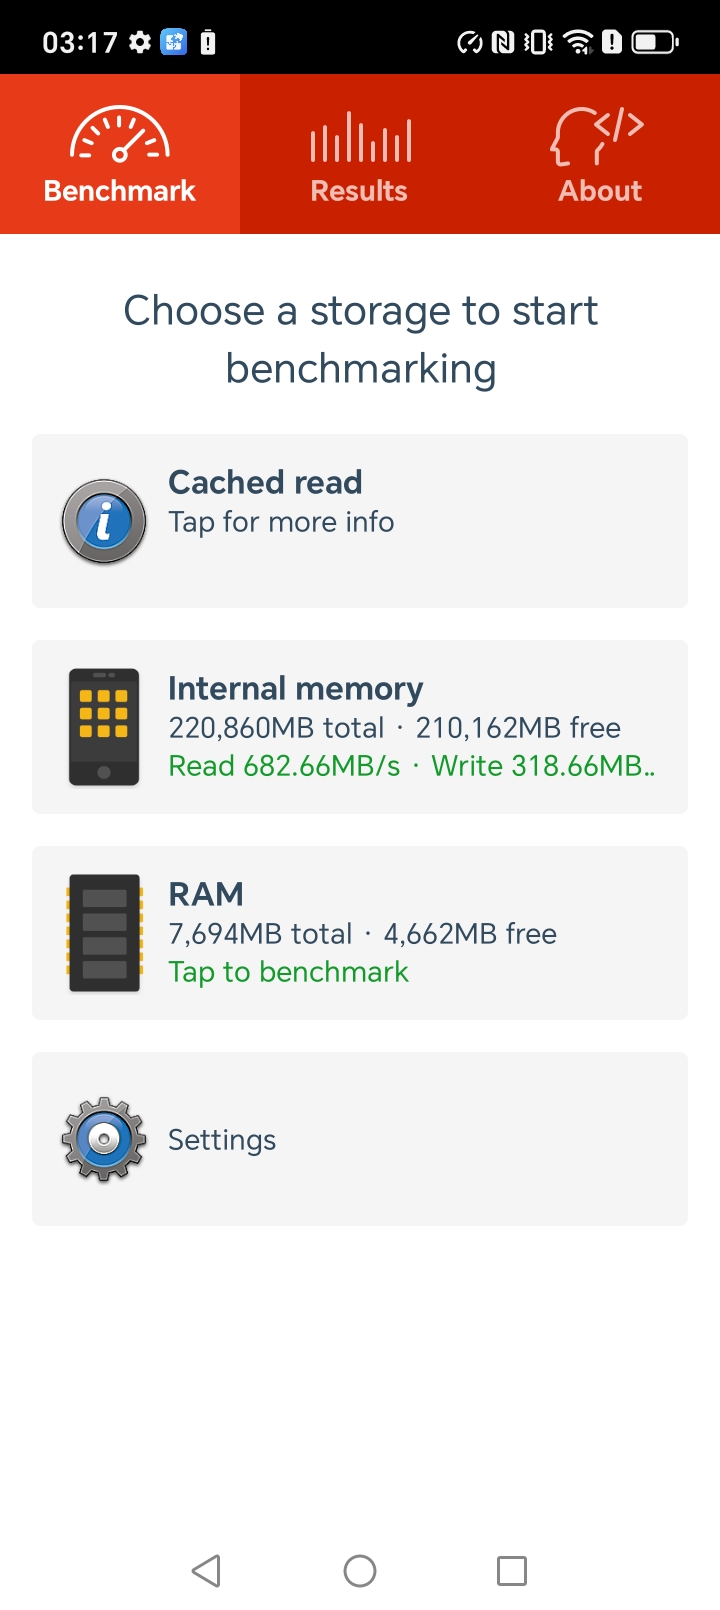Tap "Tap for more info" text
The width and height of the screenshot is (720, 1610).
tap(281, 522)
